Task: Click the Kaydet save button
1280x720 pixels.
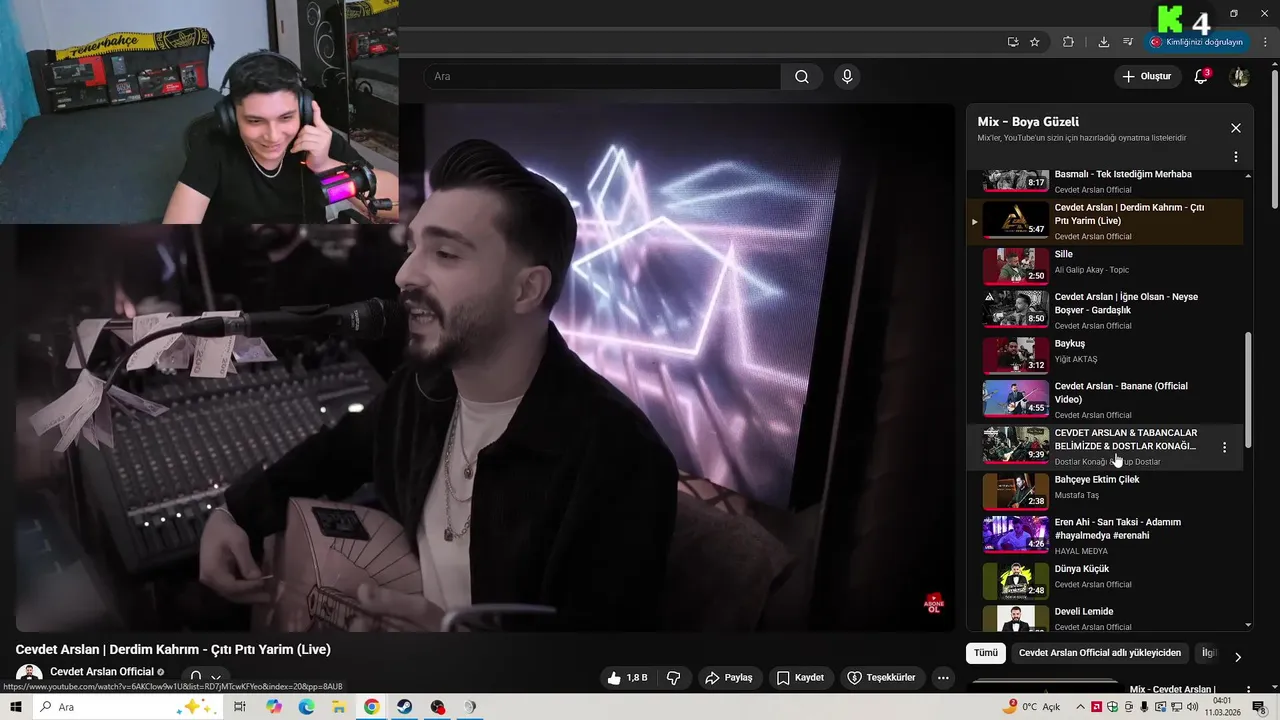Action: [801, 678]
